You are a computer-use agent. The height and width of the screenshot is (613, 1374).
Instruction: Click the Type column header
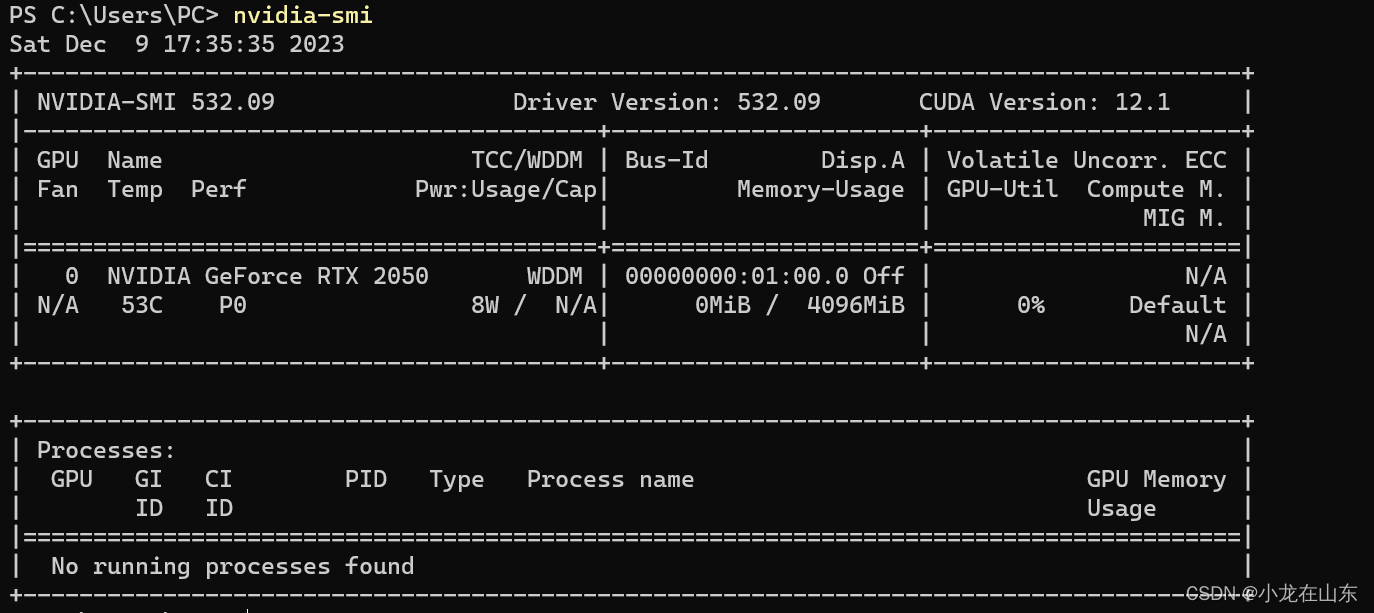tap(457, 479)
